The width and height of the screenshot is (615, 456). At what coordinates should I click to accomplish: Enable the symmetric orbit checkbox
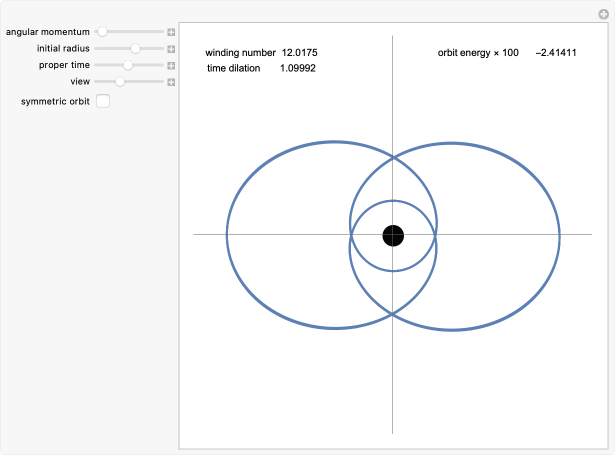[x=103, y=101]
